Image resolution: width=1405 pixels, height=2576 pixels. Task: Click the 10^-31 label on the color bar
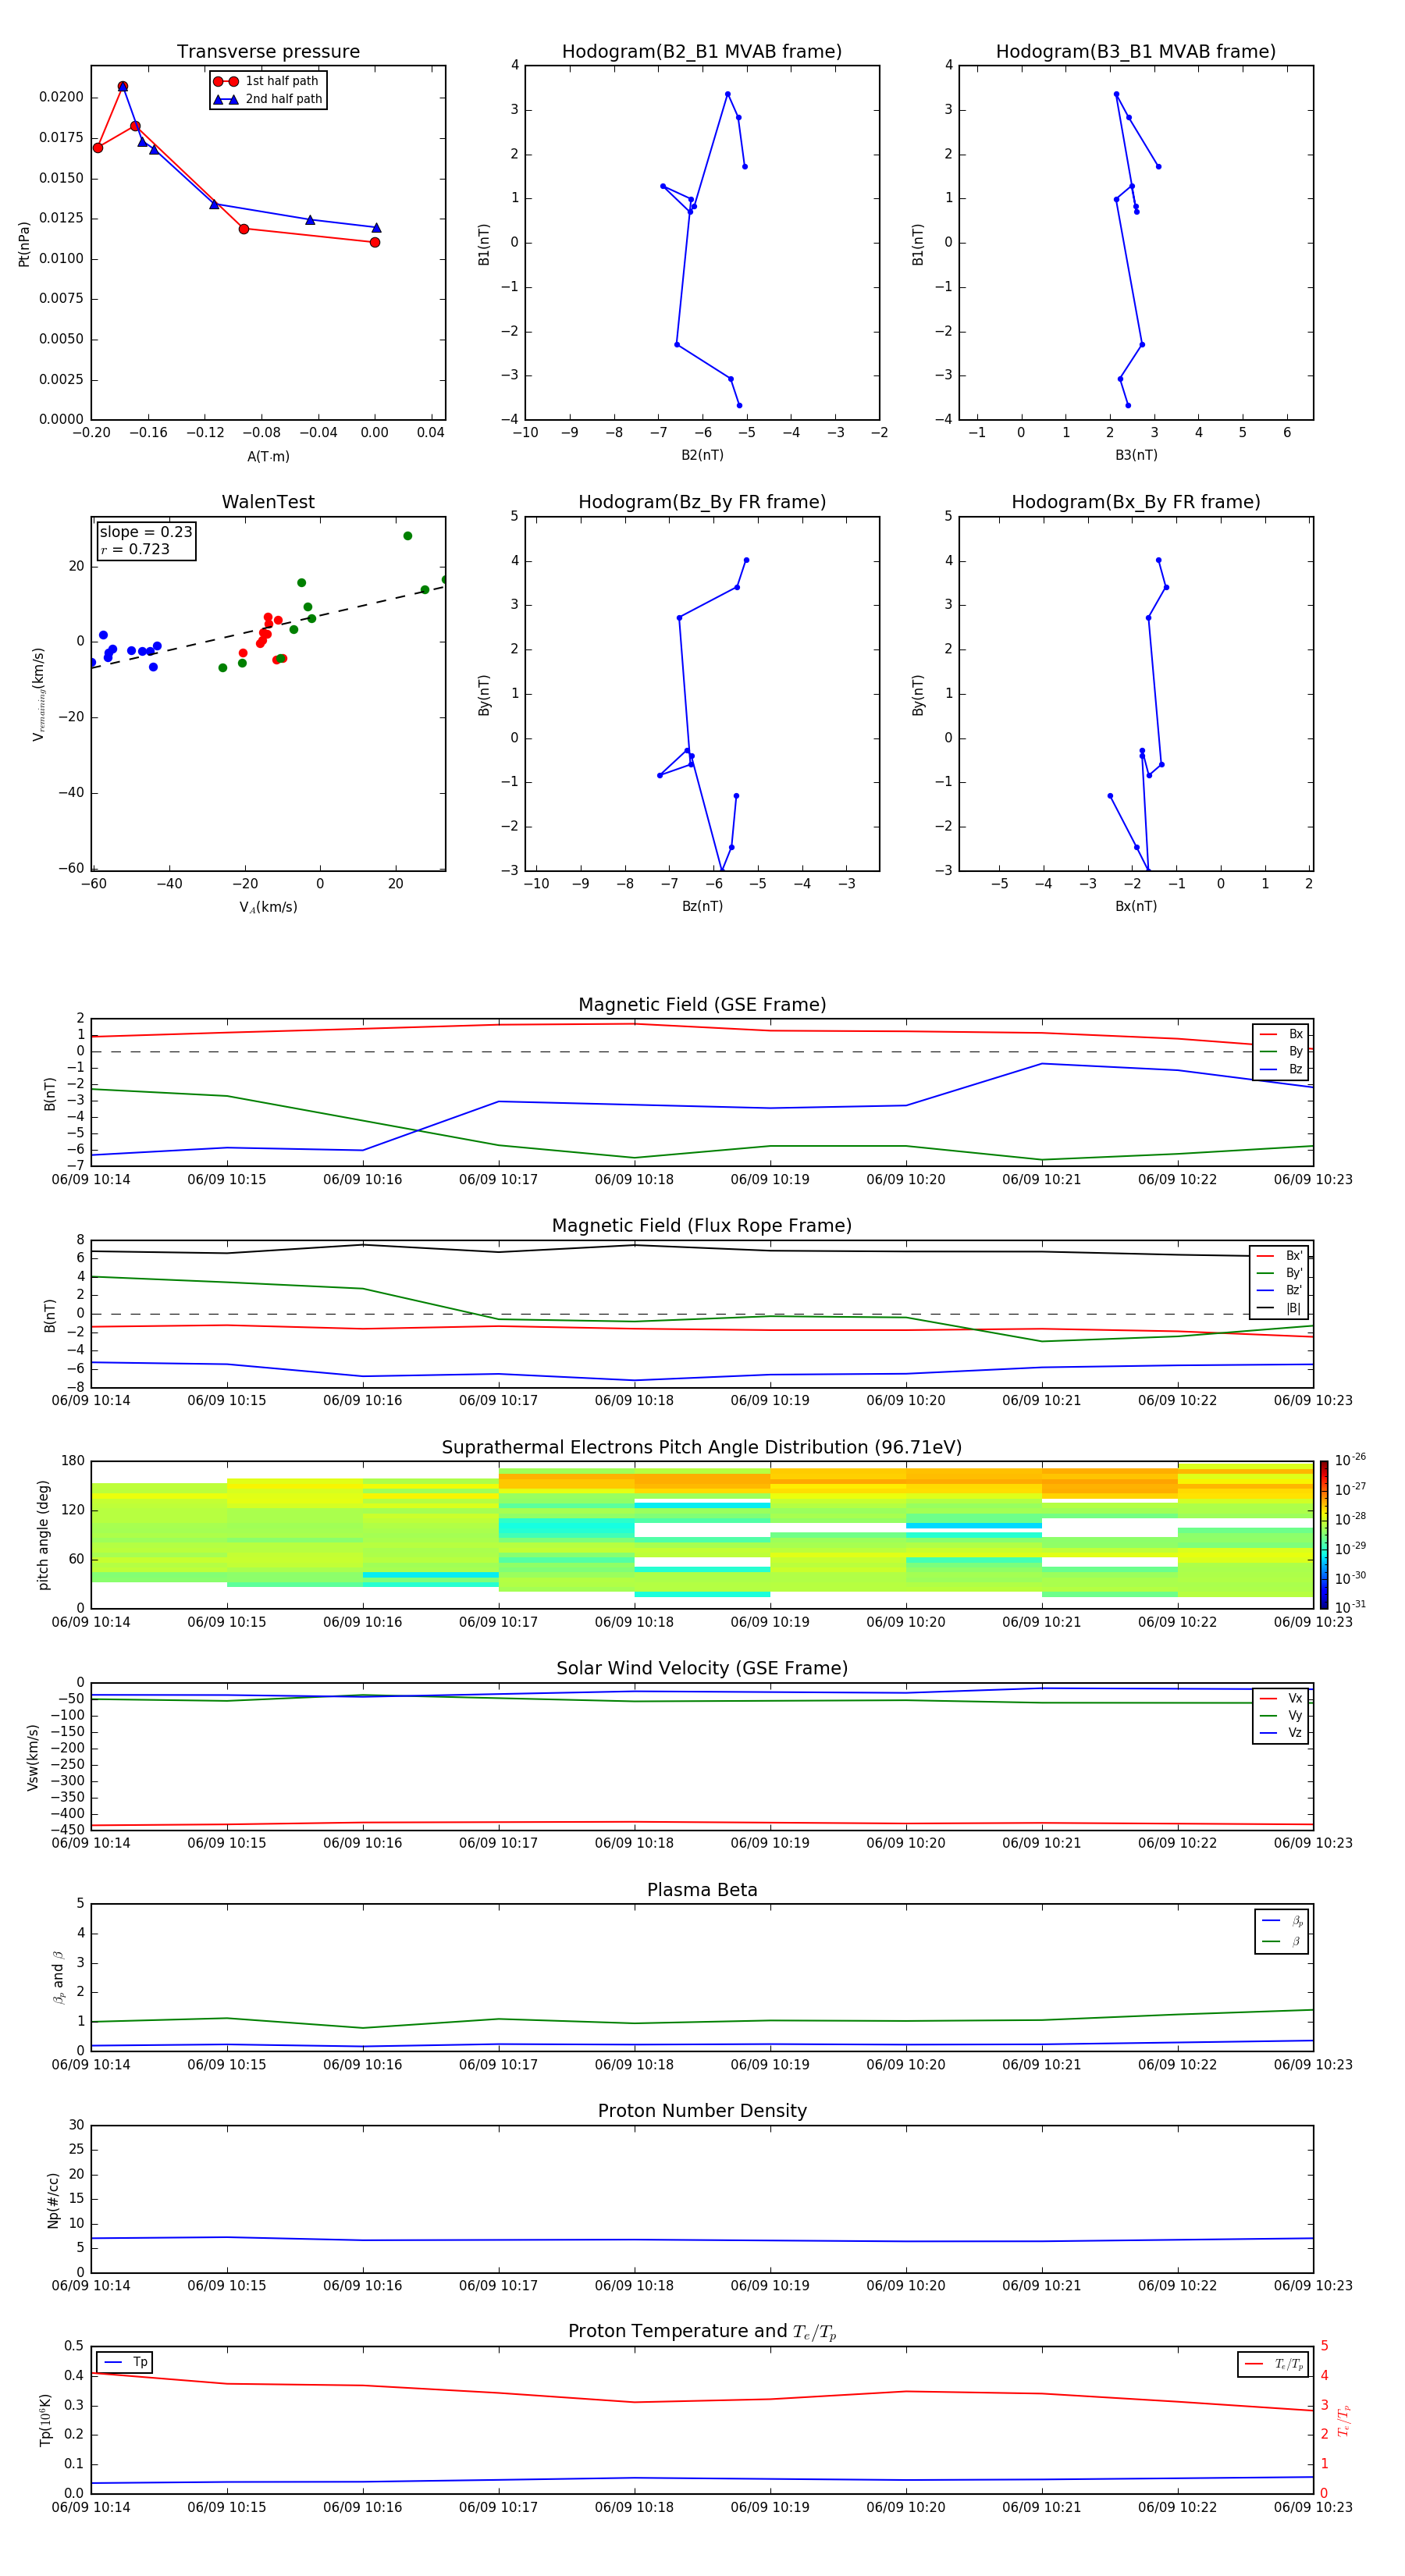(1350, 1607)
